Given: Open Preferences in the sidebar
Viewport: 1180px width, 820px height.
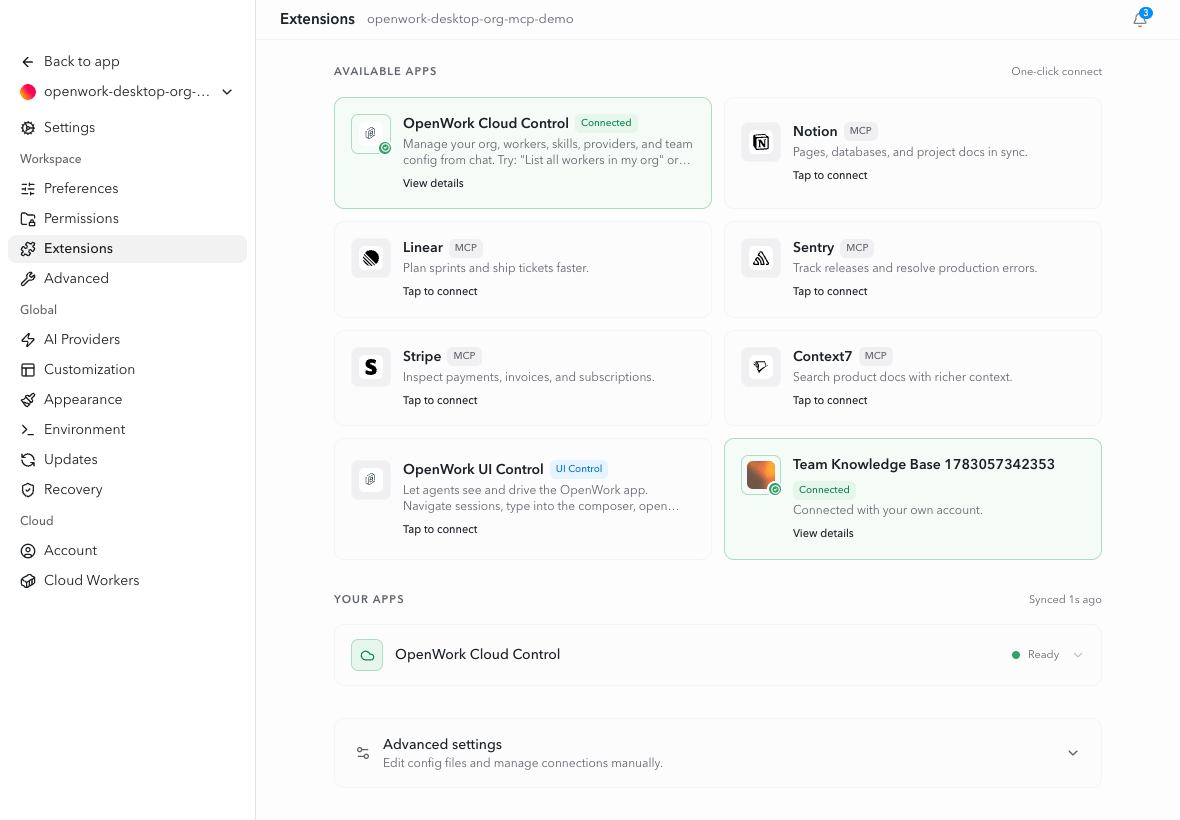Looking at the screenshot, I should tap(127, 189).
